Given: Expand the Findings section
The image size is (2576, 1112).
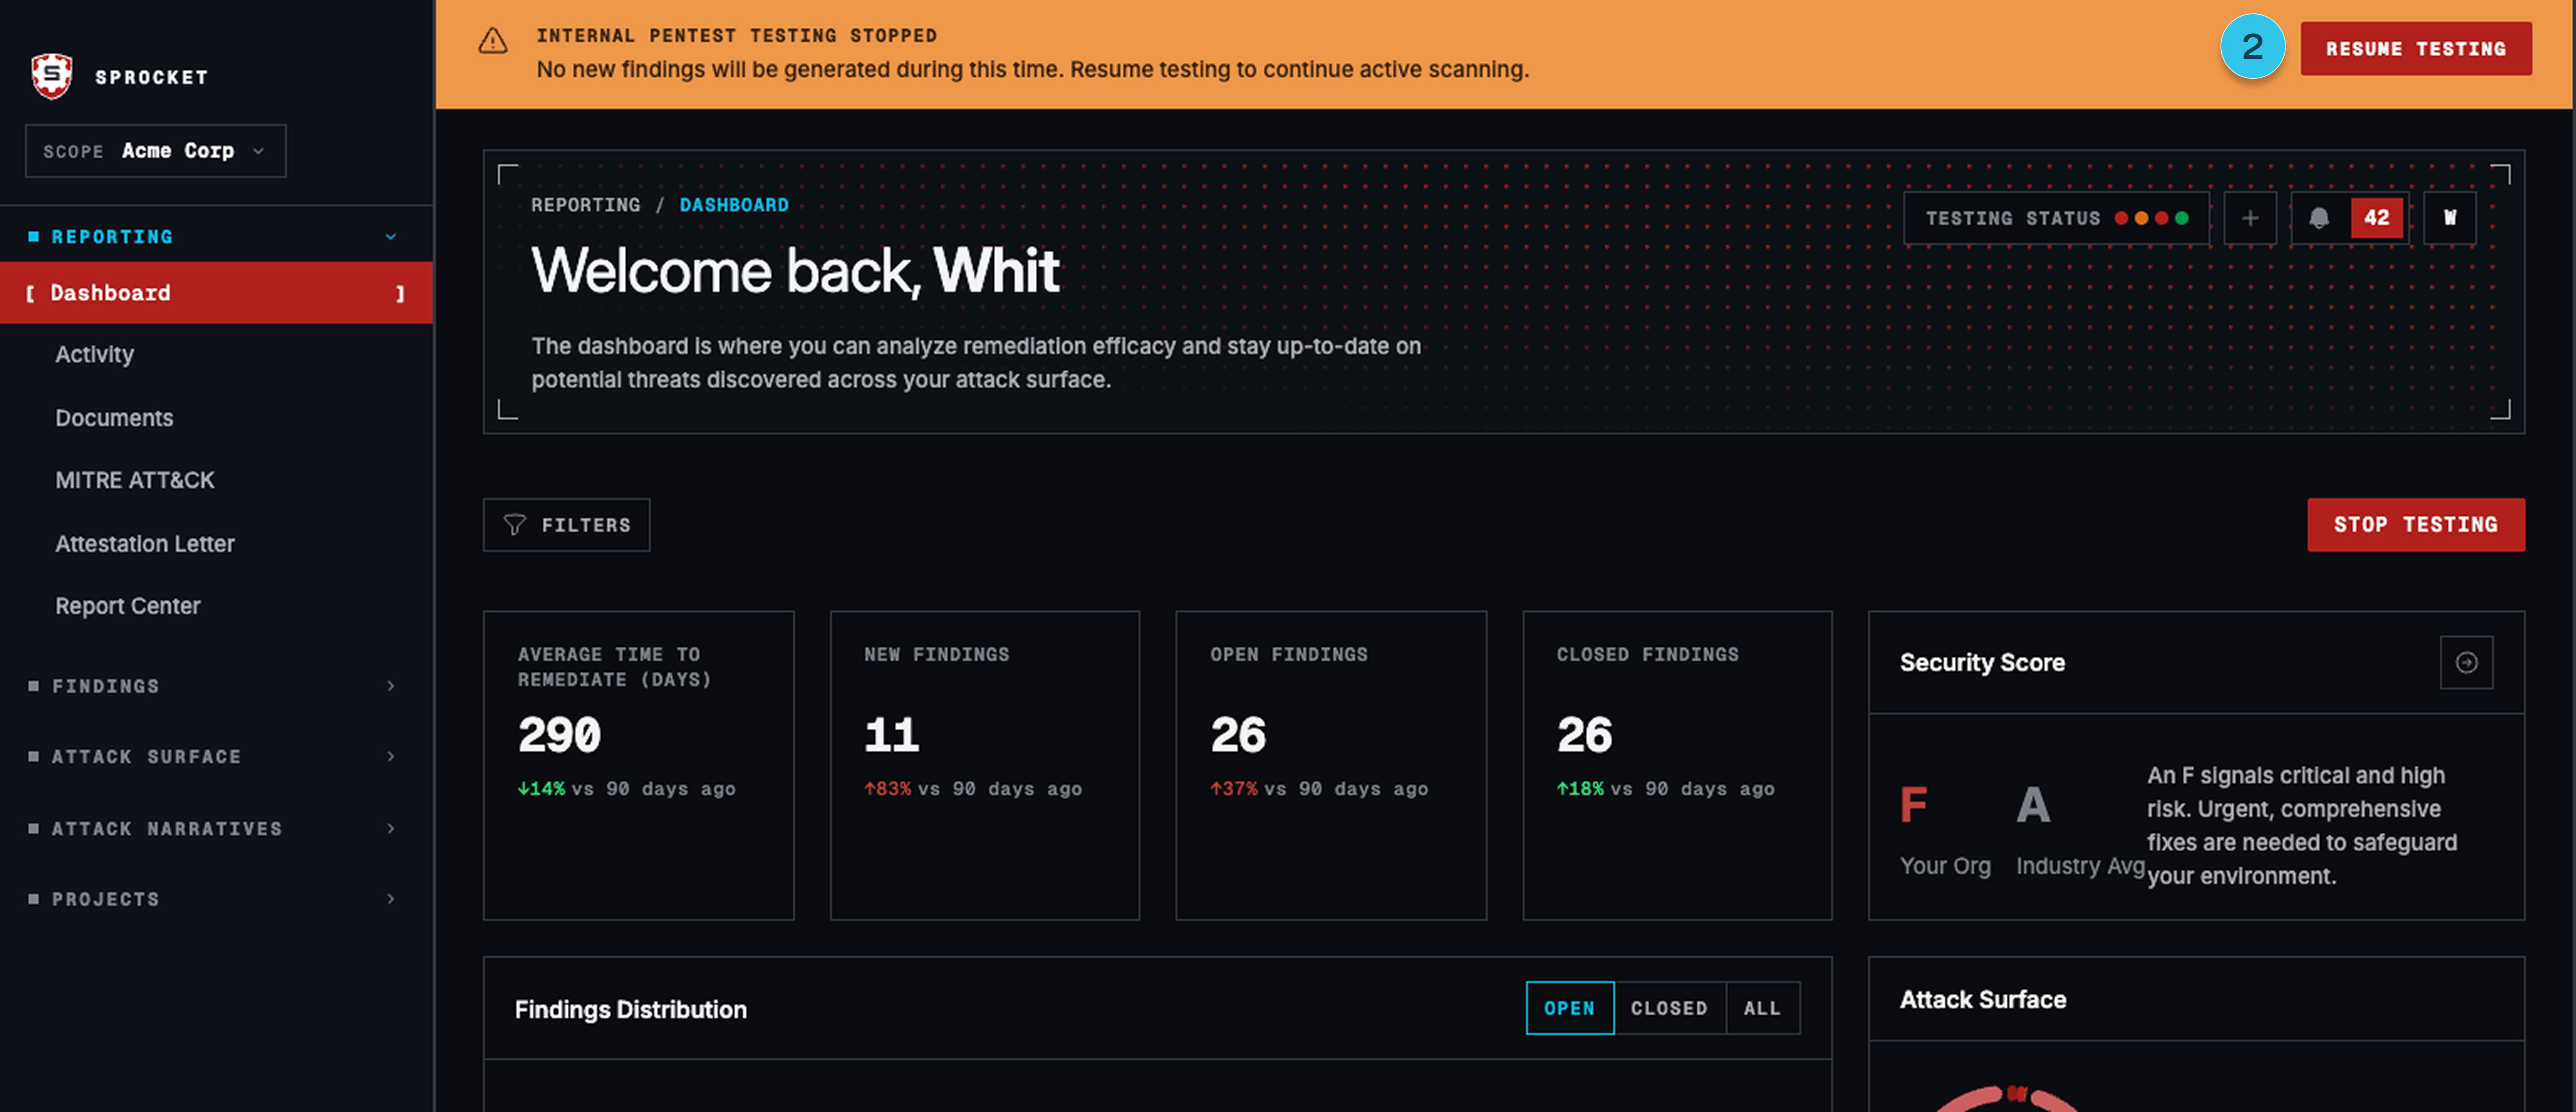Looking at the screenshot, I should click(x=216, y=686).
